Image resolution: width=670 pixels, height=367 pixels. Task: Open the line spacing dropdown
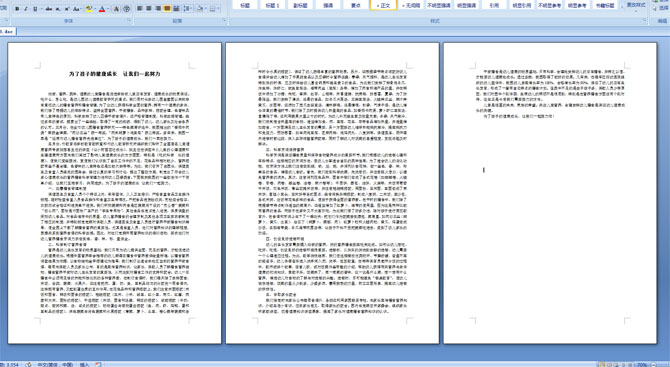[x=188, y=8]
